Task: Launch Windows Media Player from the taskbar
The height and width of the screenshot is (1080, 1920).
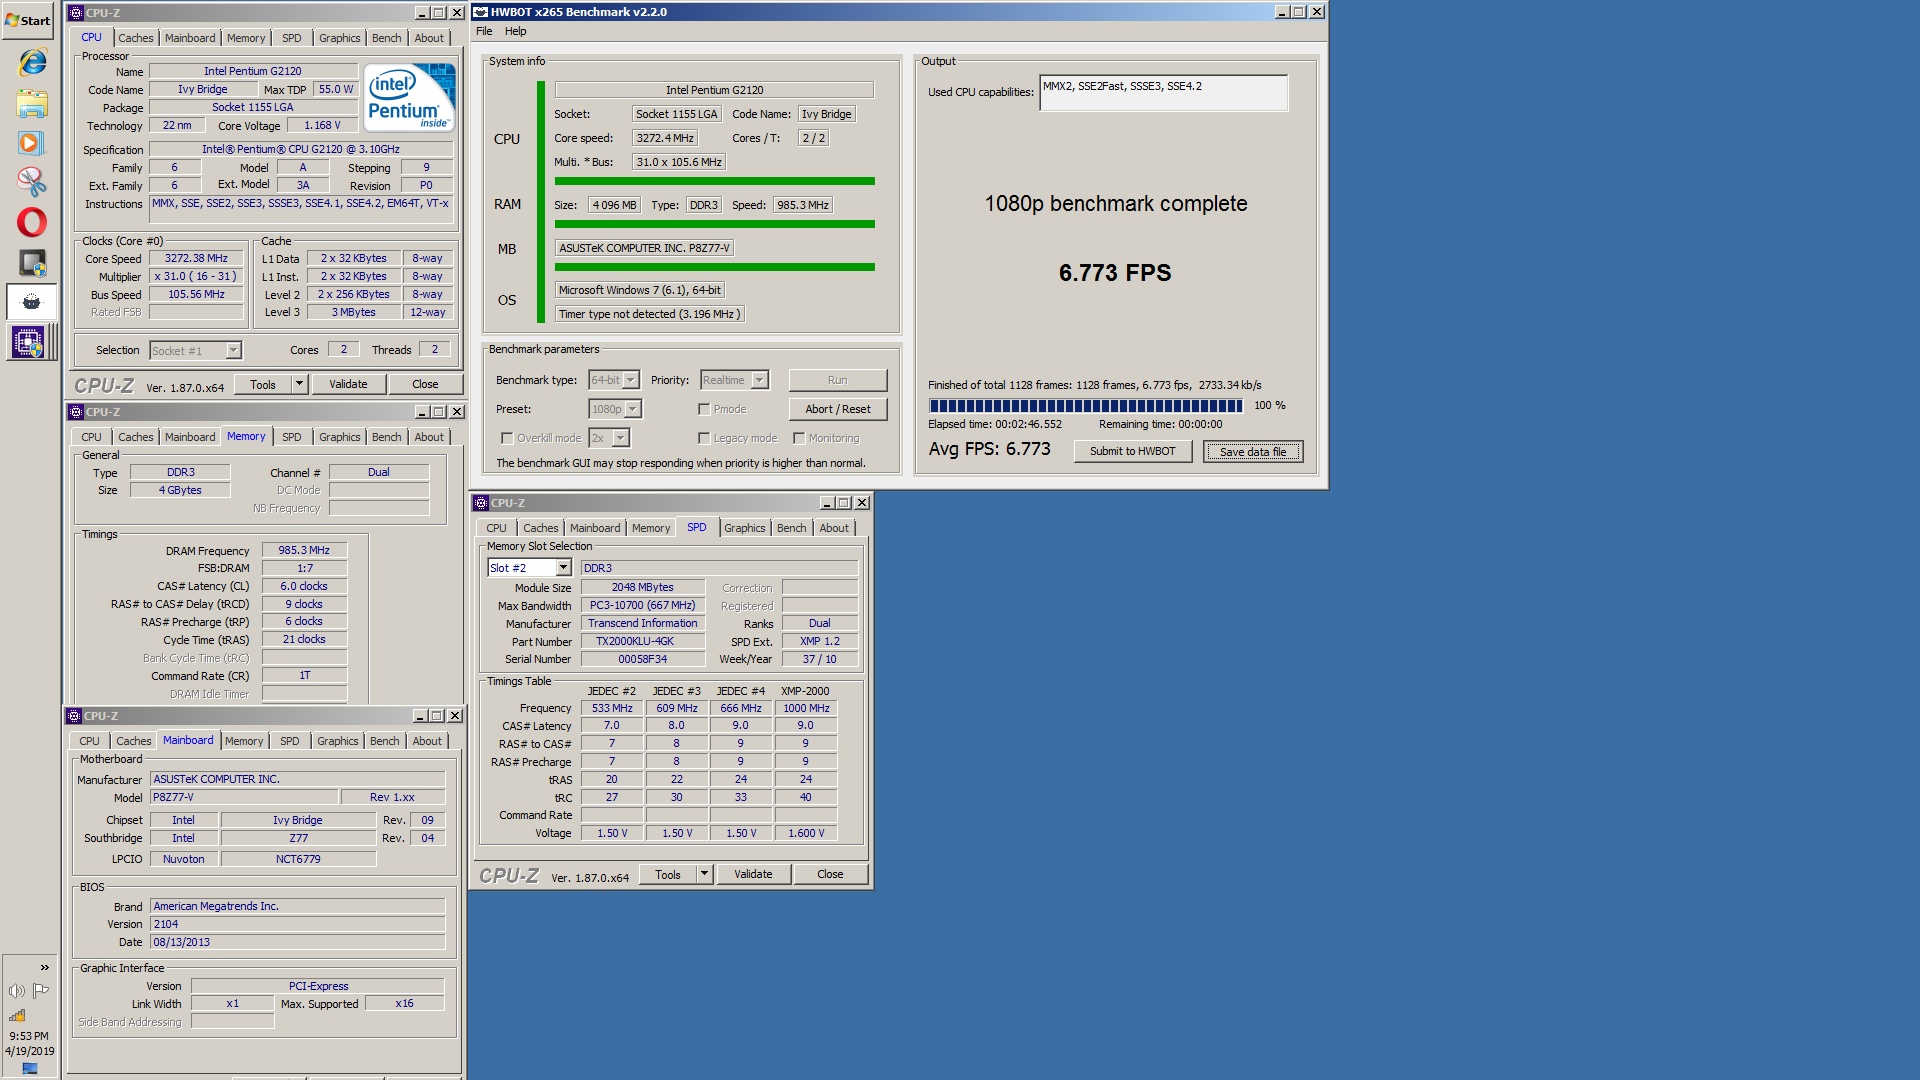Action: [x=31, y=143]
